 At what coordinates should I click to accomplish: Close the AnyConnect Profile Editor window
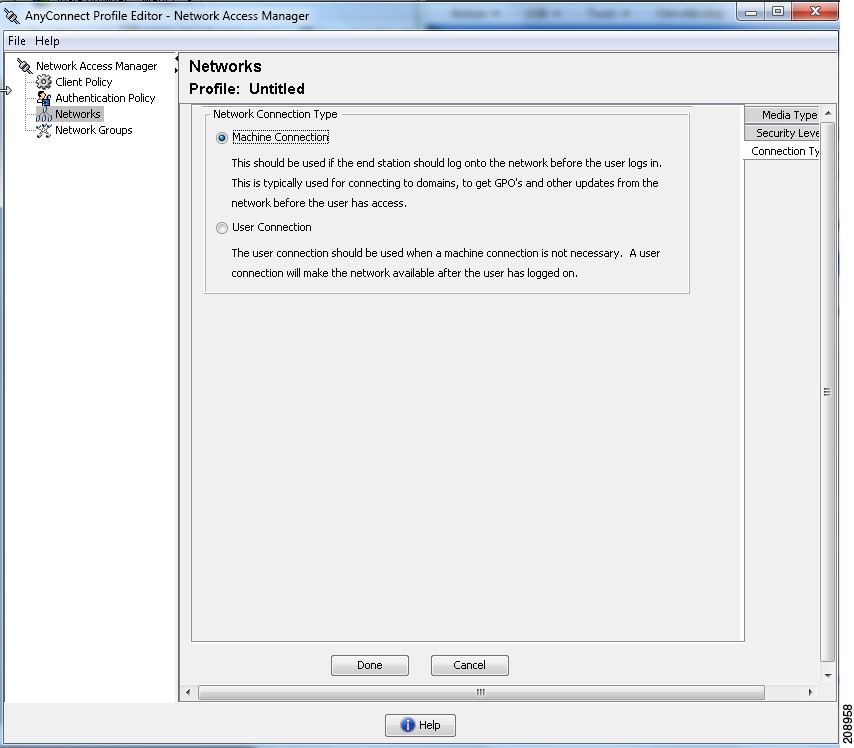pos(815,11)
